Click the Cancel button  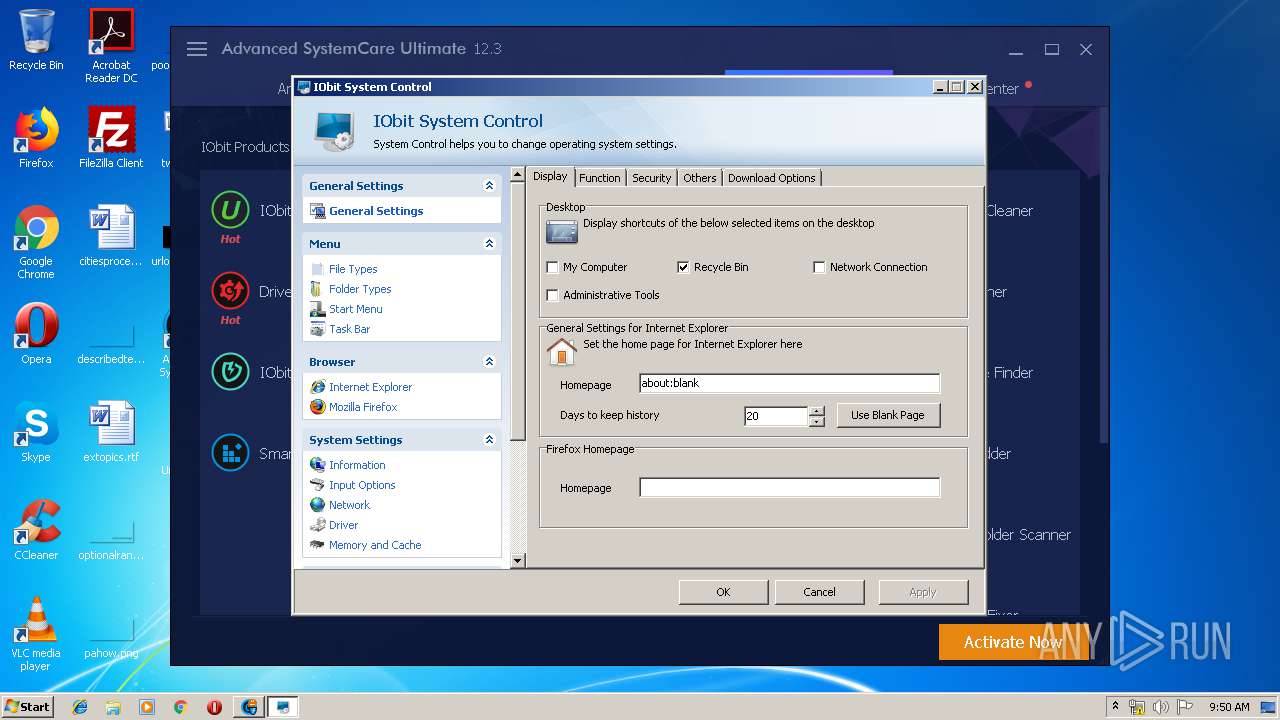click(819, 592)
